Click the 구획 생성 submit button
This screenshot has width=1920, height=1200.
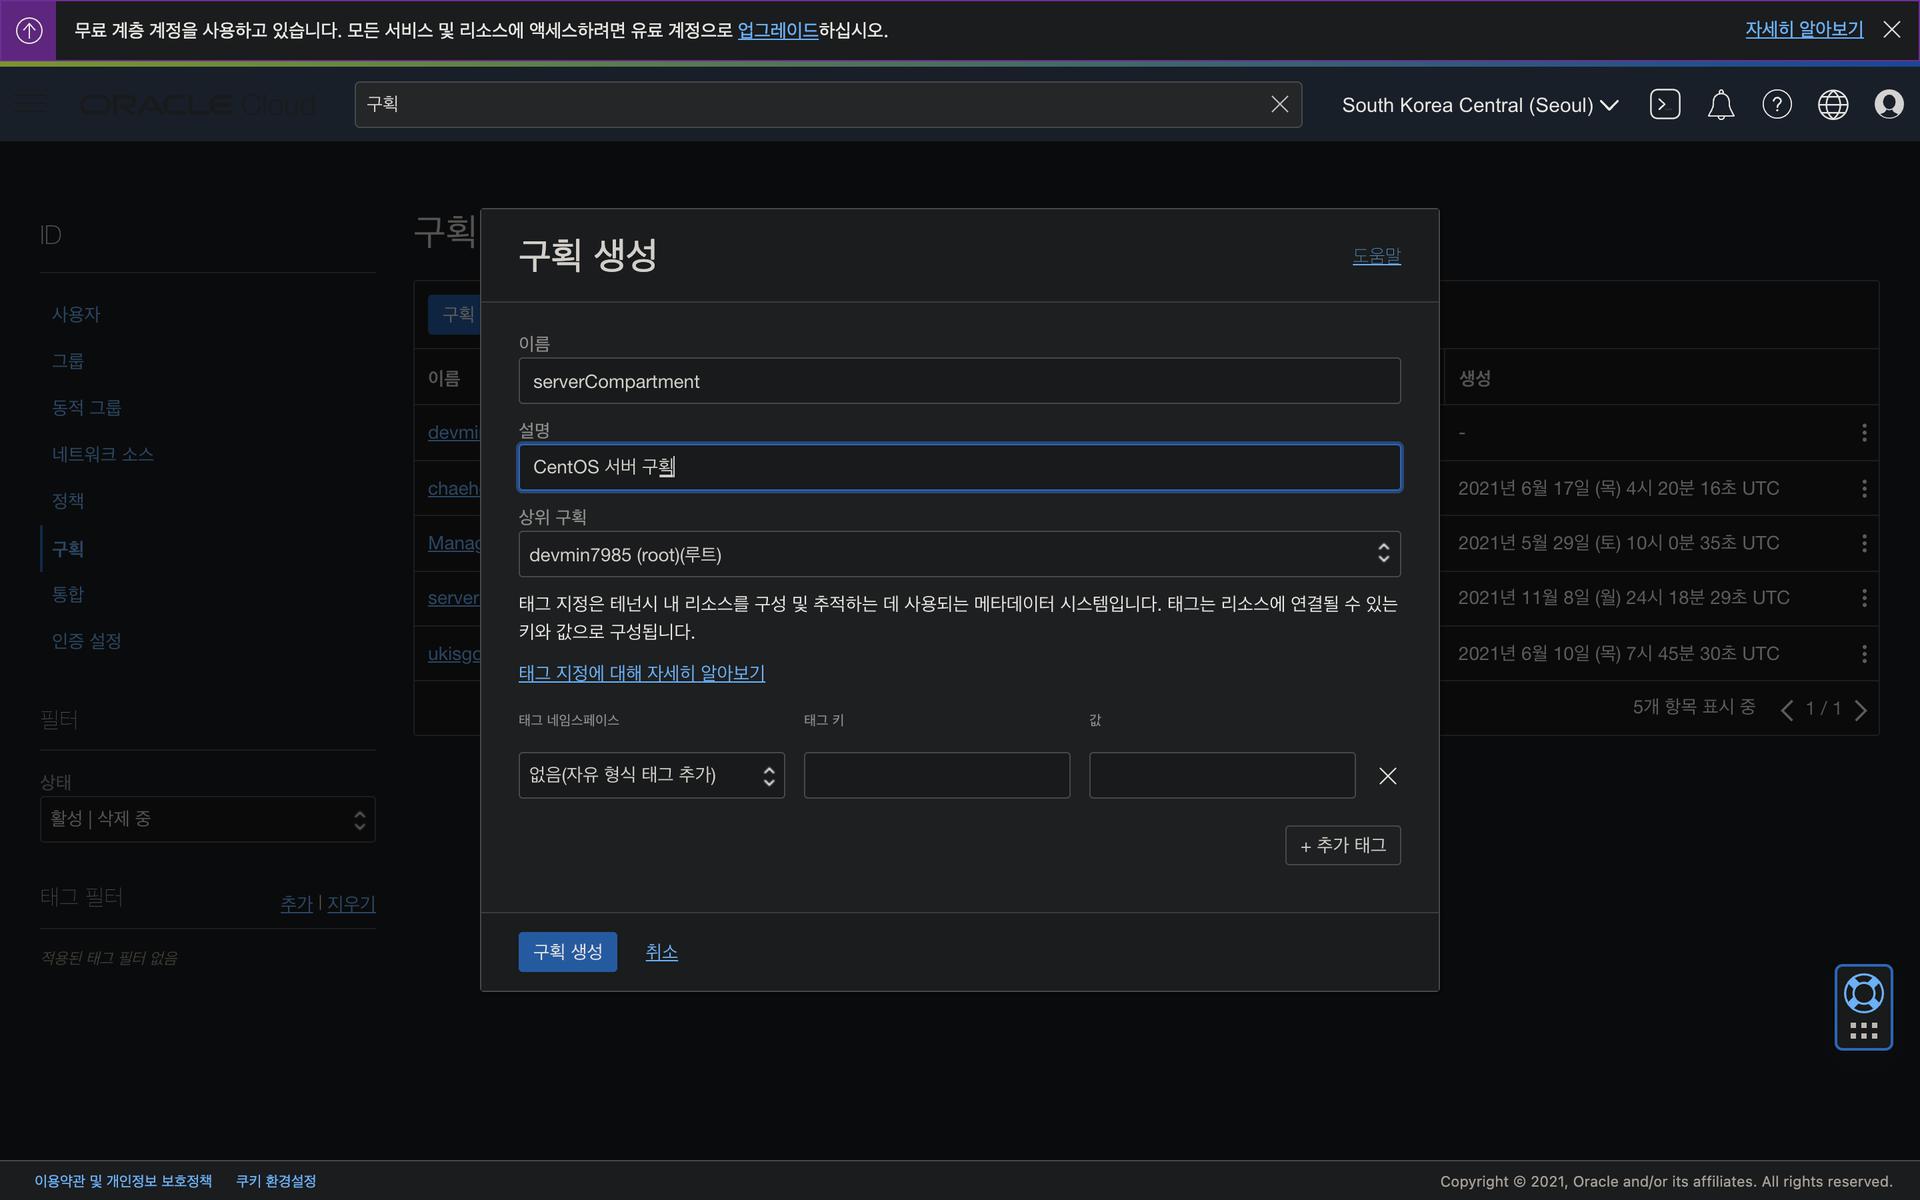tap(567, 952)
